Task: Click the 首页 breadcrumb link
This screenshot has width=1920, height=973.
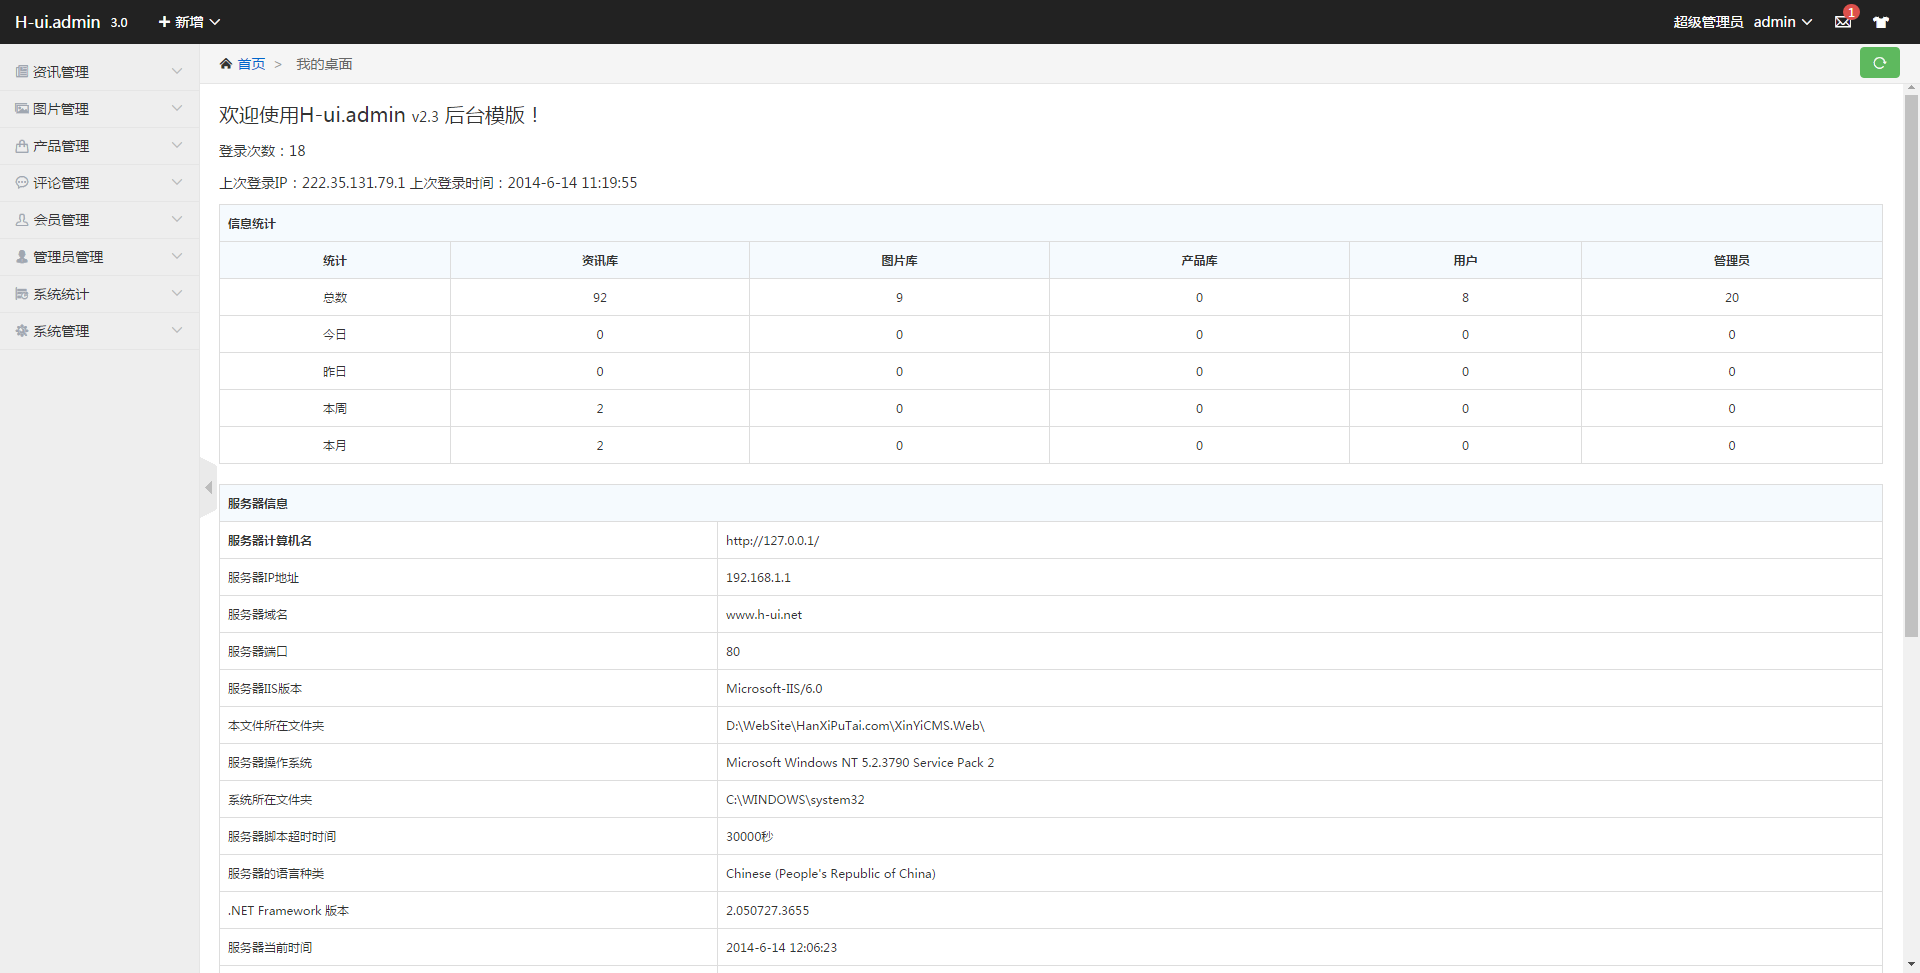Action: 252,64
